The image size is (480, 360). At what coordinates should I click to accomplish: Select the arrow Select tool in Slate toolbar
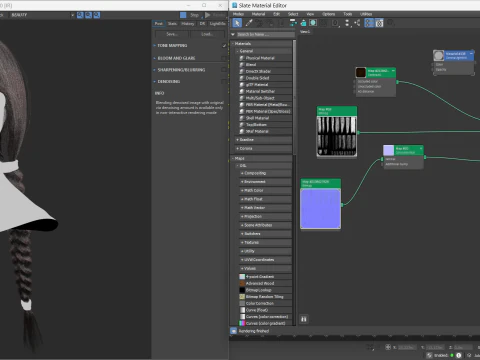click(x=237, y=23)
